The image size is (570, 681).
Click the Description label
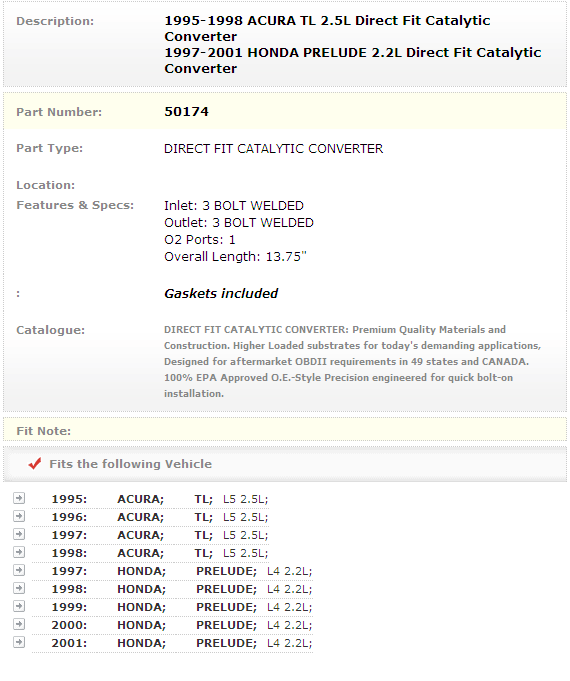tap(55, 21)
